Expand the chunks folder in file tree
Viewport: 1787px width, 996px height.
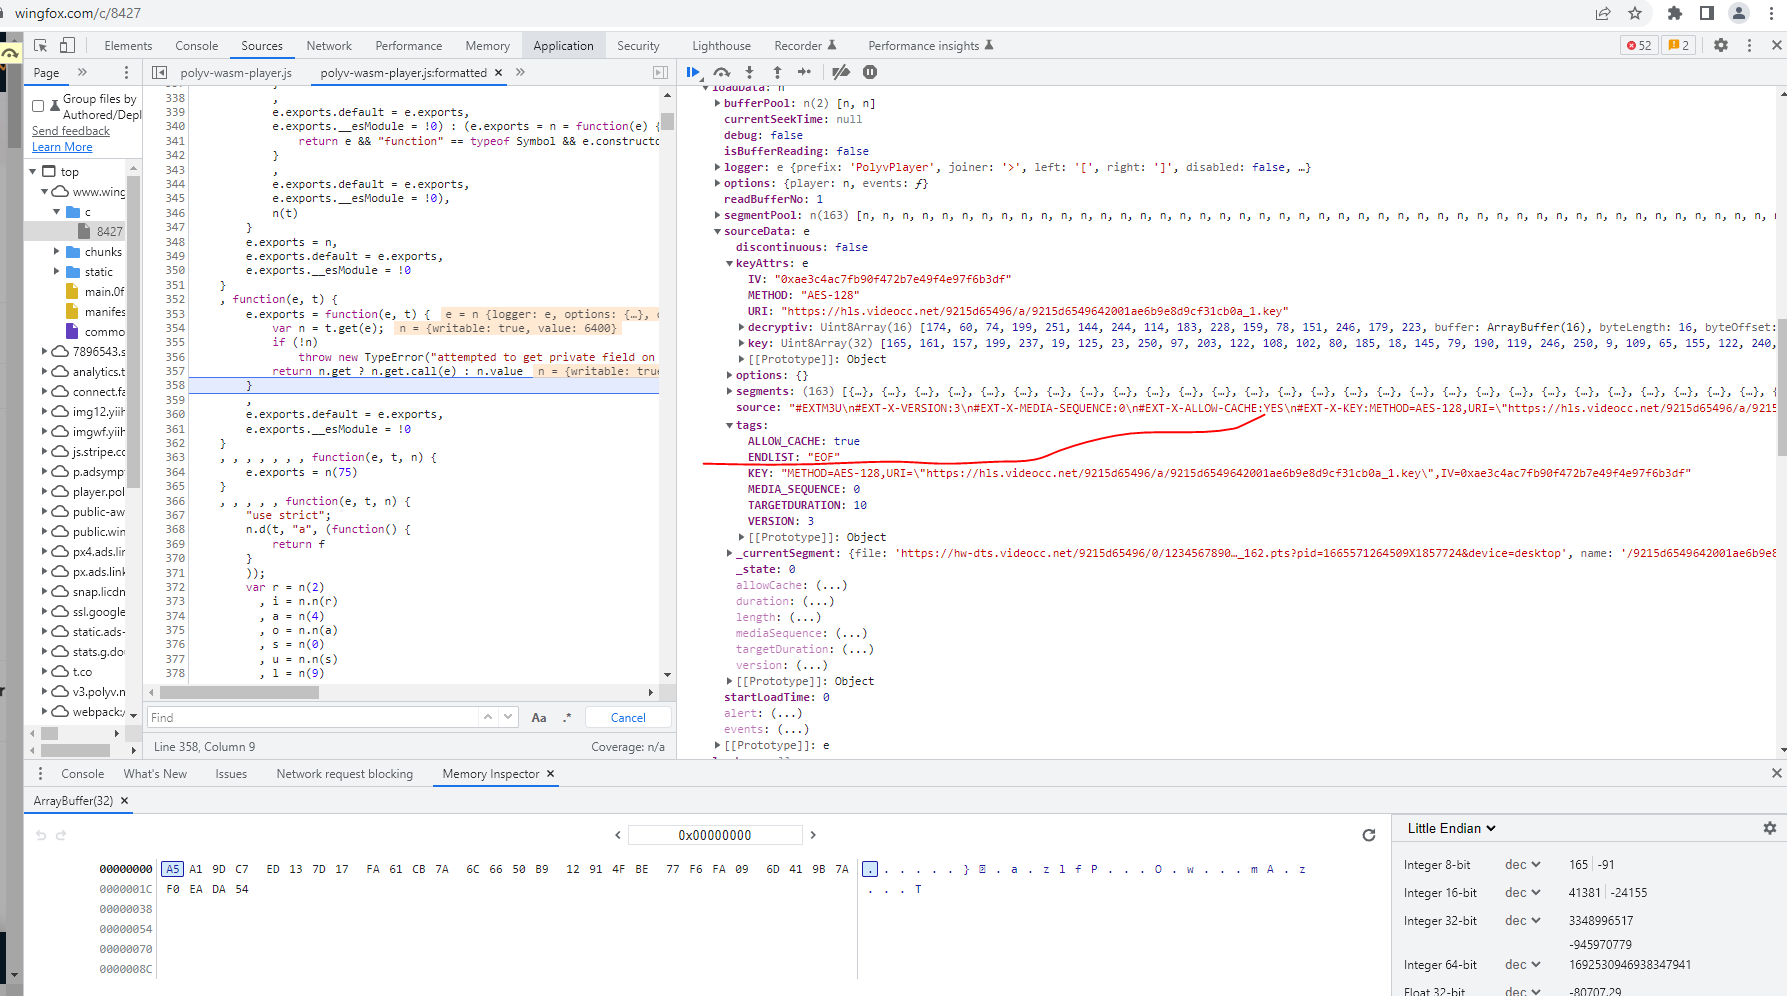57,252
